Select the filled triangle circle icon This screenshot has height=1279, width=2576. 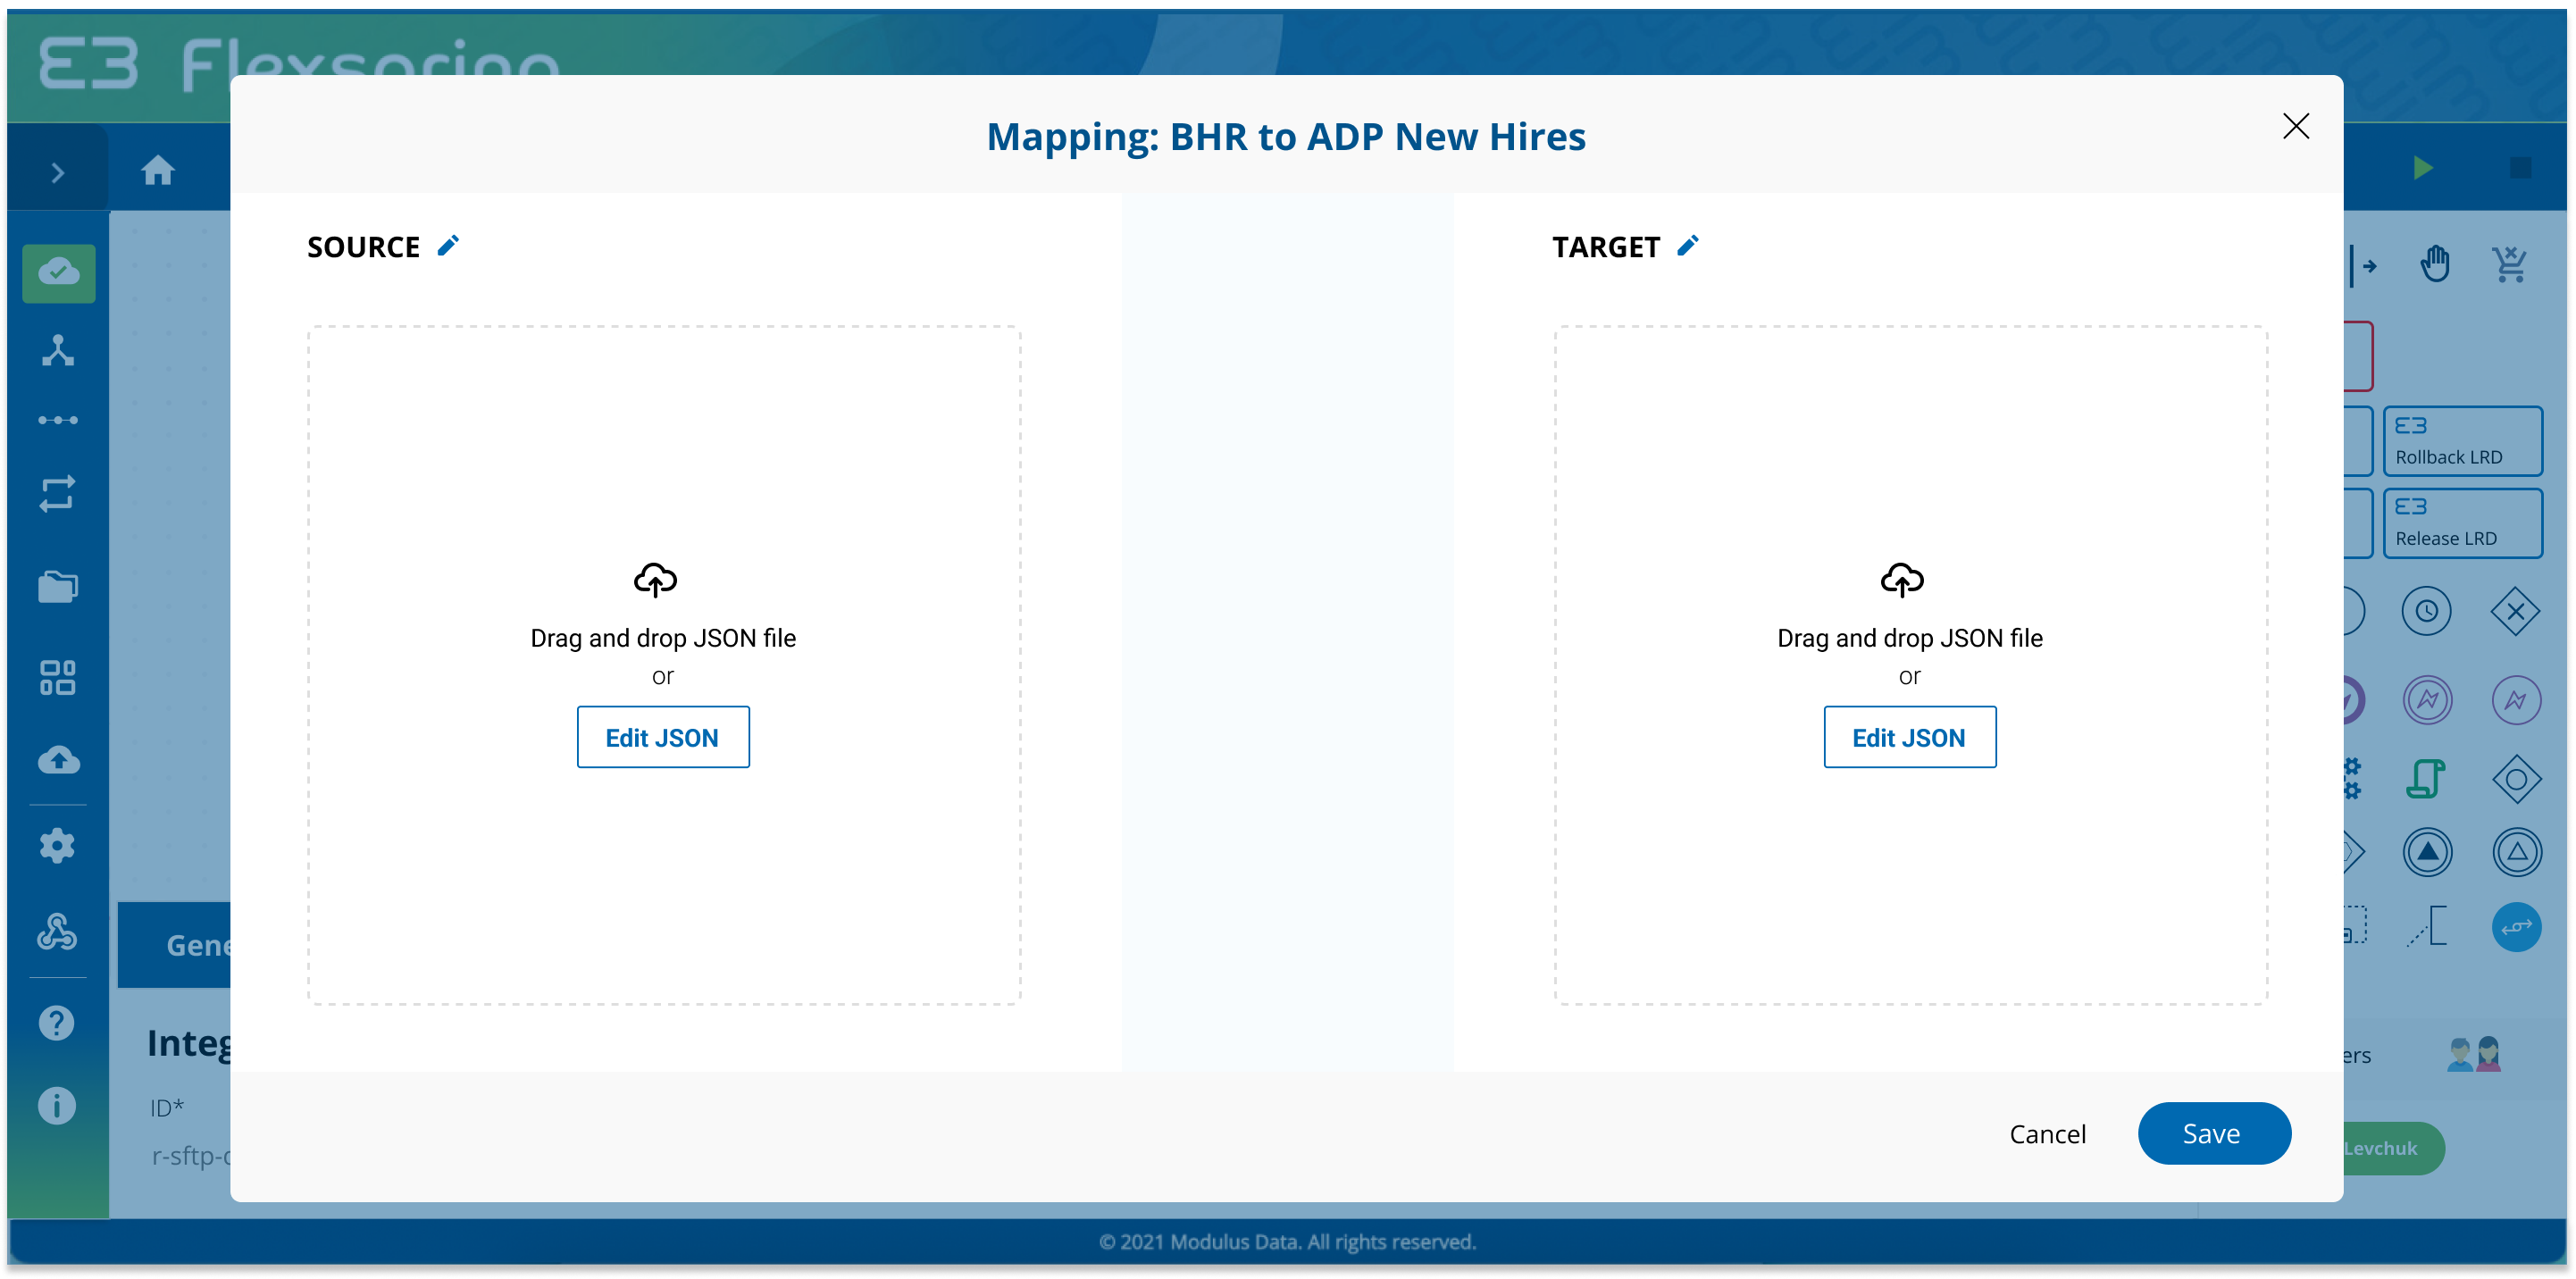click(2427, 853)
